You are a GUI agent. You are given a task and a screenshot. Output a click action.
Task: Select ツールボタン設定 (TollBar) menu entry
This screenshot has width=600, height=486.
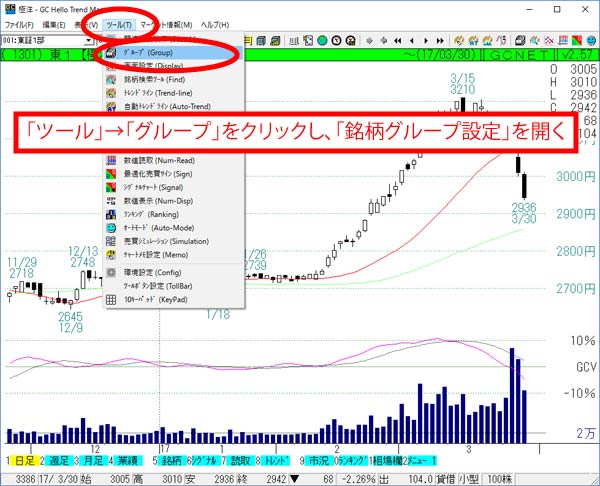[x=174, y=286]
